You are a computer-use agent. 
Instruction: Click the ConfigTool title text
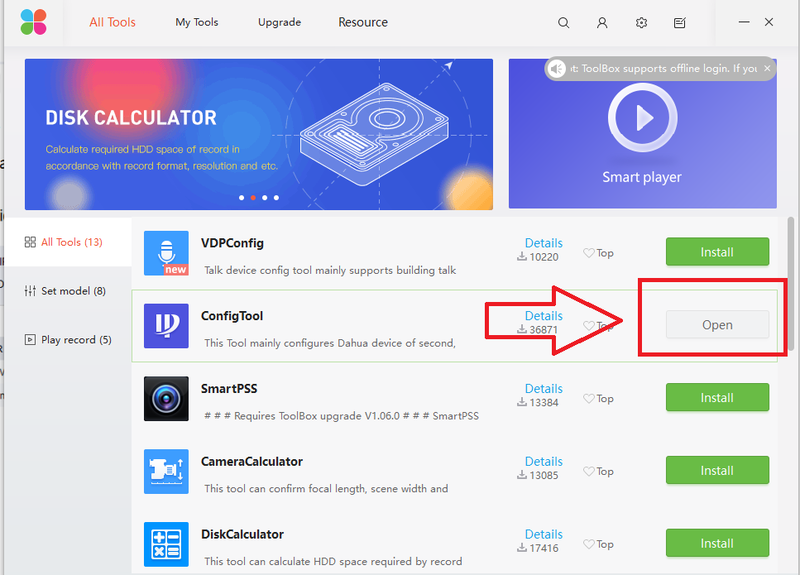pos(232,316)
